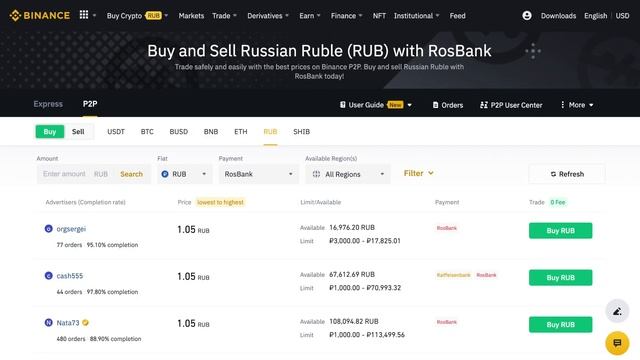Change currency via USD link

(x=622, y=16)
